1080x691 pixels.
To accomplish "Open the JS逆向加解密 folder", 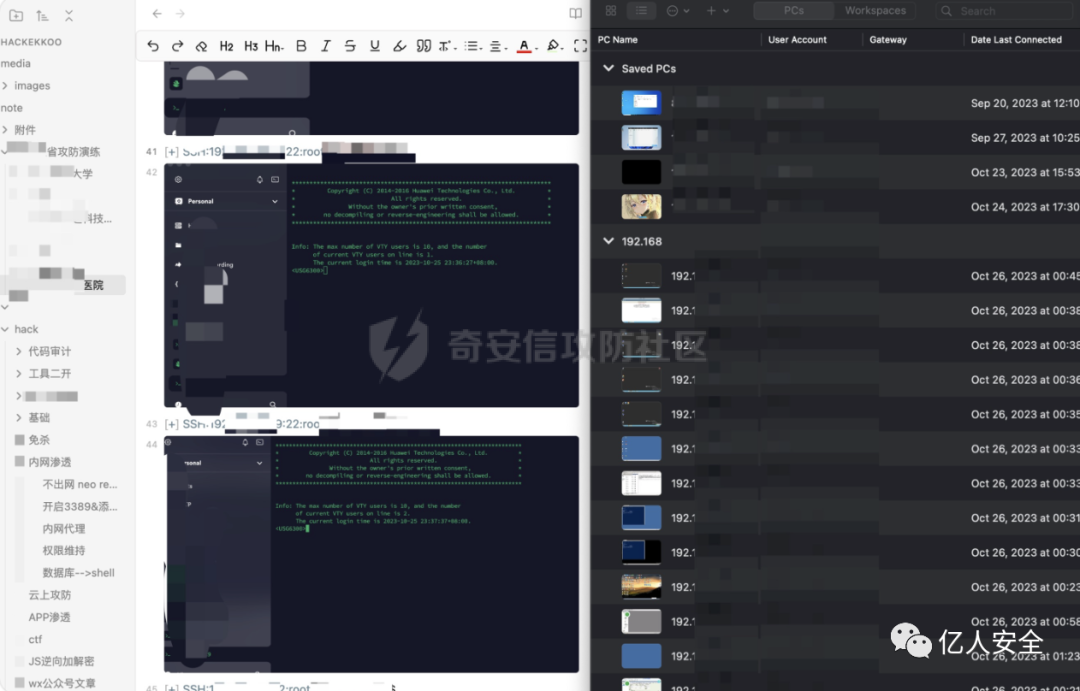I will coord(61,661).
